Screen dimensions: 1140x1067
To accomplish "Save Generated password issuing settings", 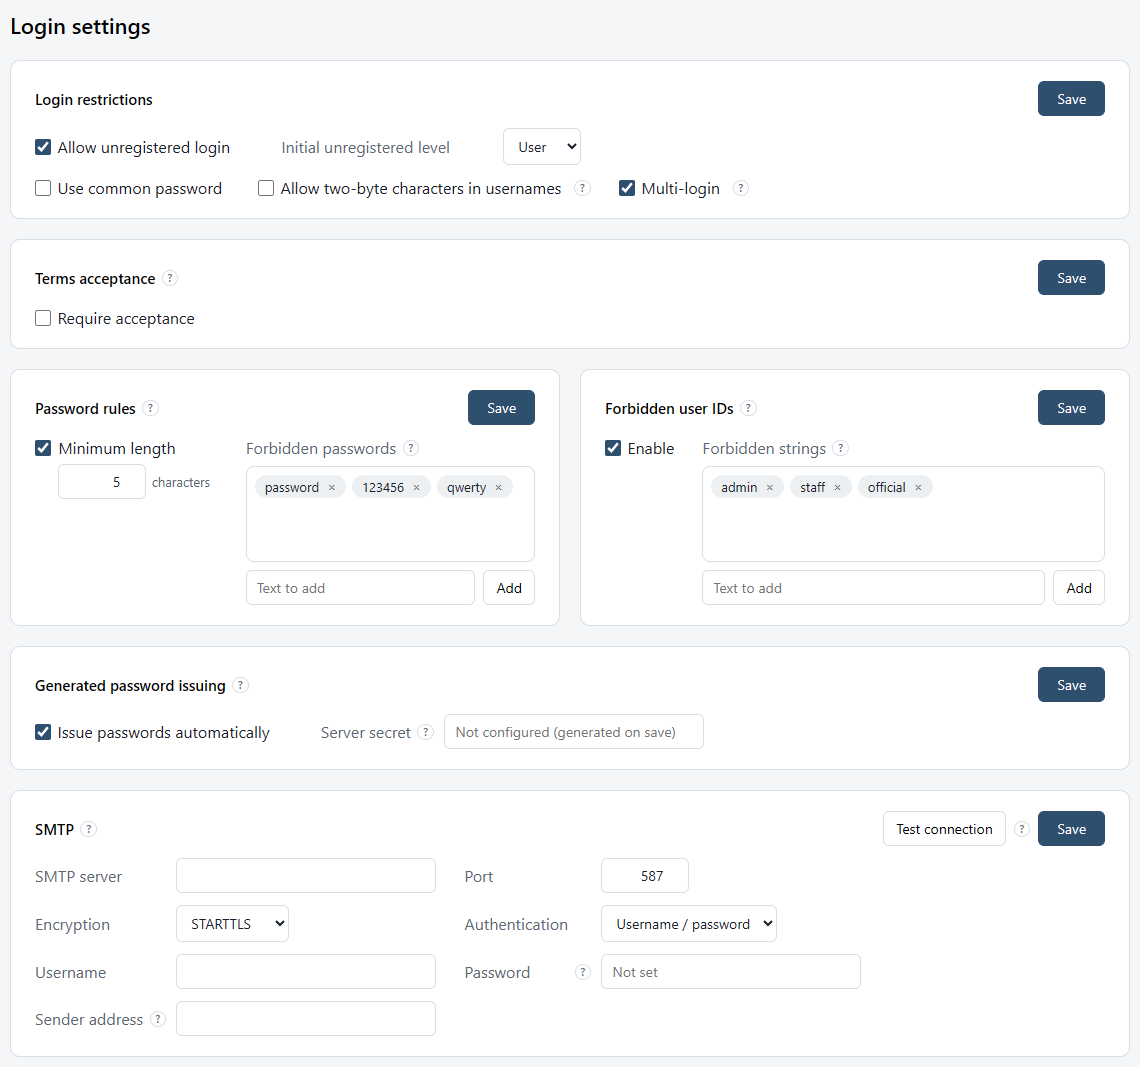I will coord(1071,685).
